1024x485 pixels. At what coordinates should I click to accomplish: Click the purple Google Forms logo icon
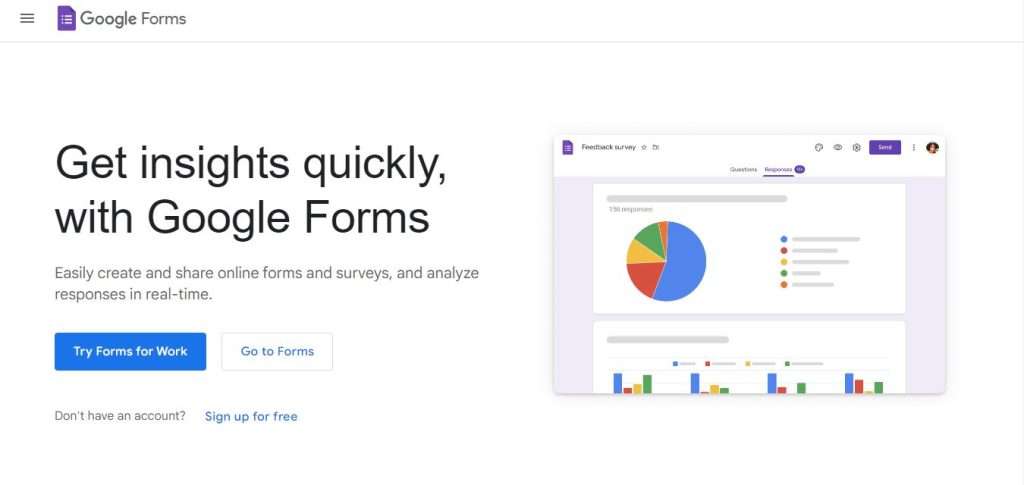(x=66, y=18)
